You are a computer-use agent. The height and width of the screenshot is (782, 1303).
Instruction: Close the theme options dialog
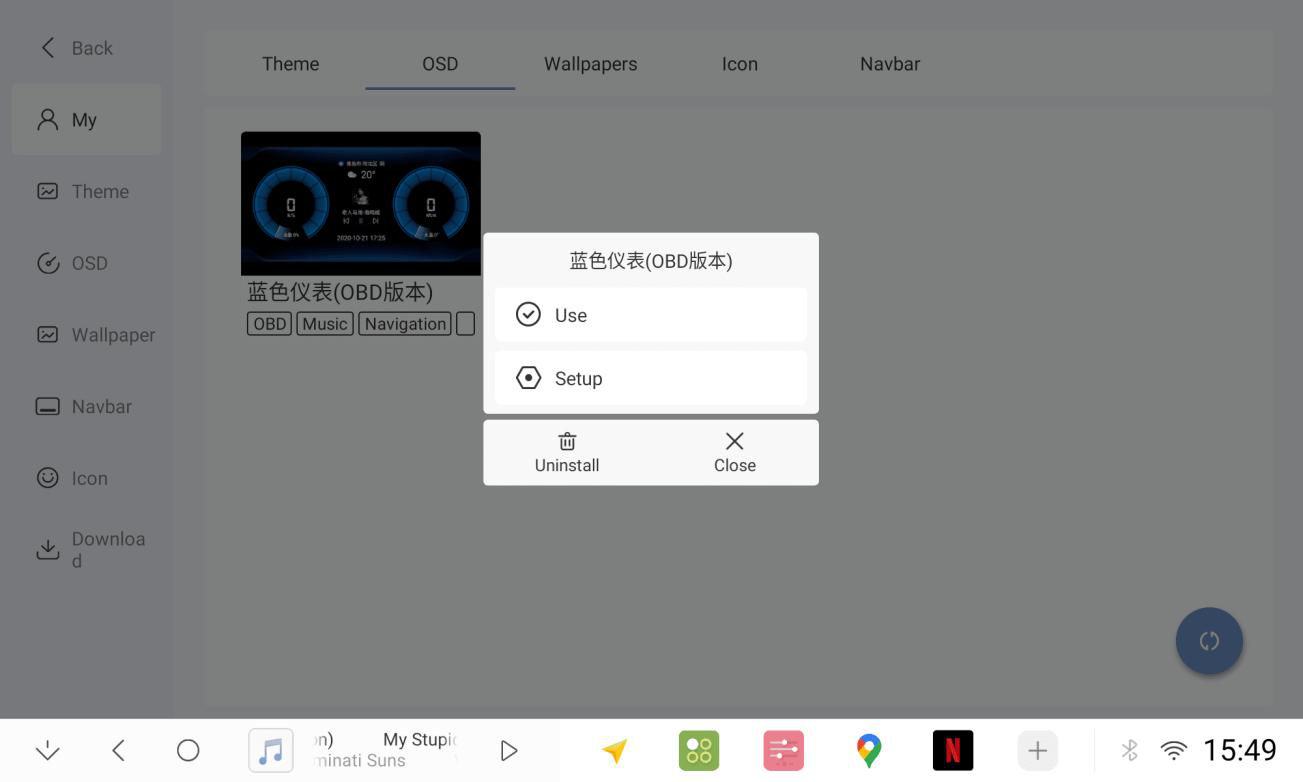pos(735,452)
